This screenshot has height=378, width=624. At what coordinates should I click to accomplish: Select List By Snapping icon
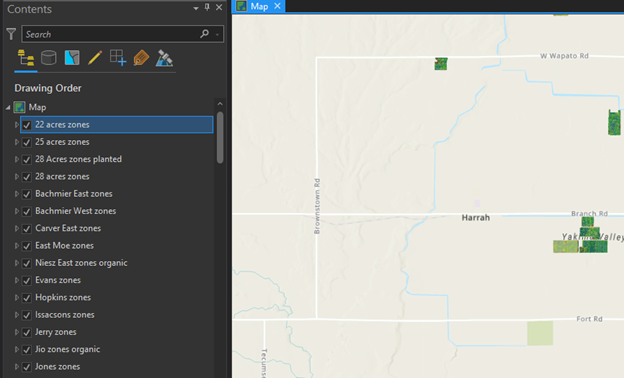click(118, 58)
